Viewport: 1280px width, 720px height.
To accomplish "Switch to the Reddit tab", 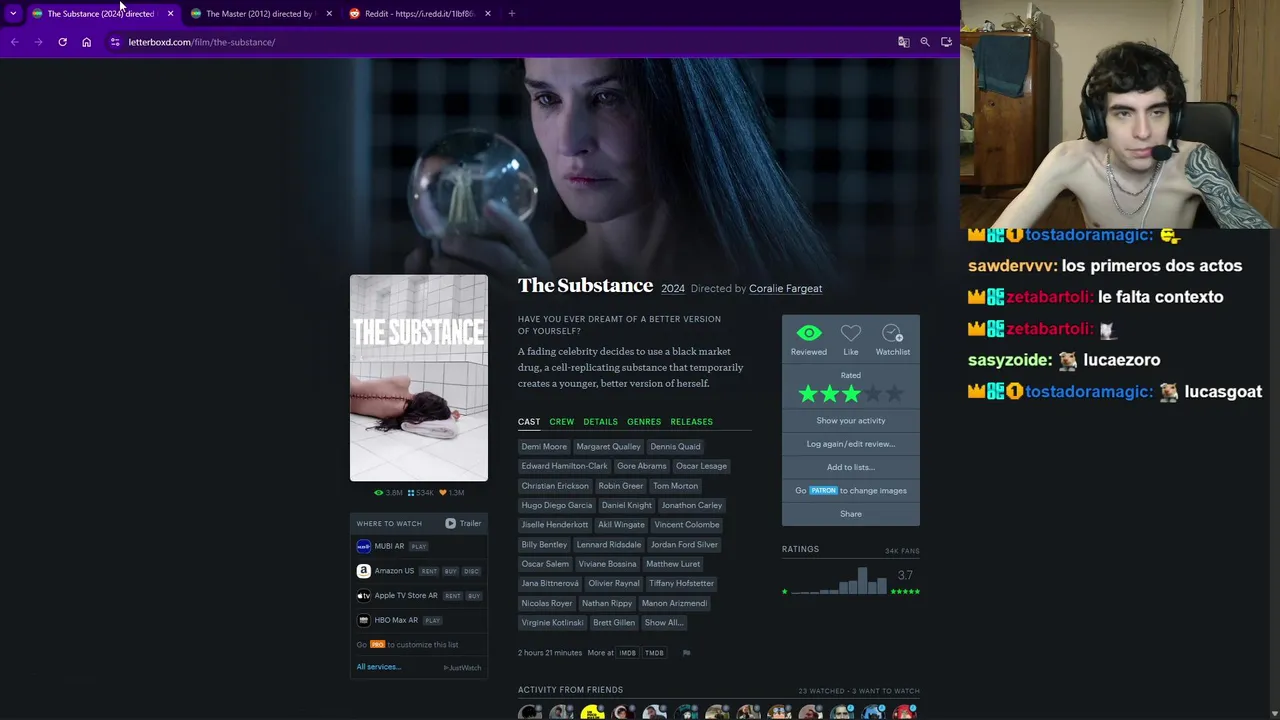I will click(x=418, y=13).
